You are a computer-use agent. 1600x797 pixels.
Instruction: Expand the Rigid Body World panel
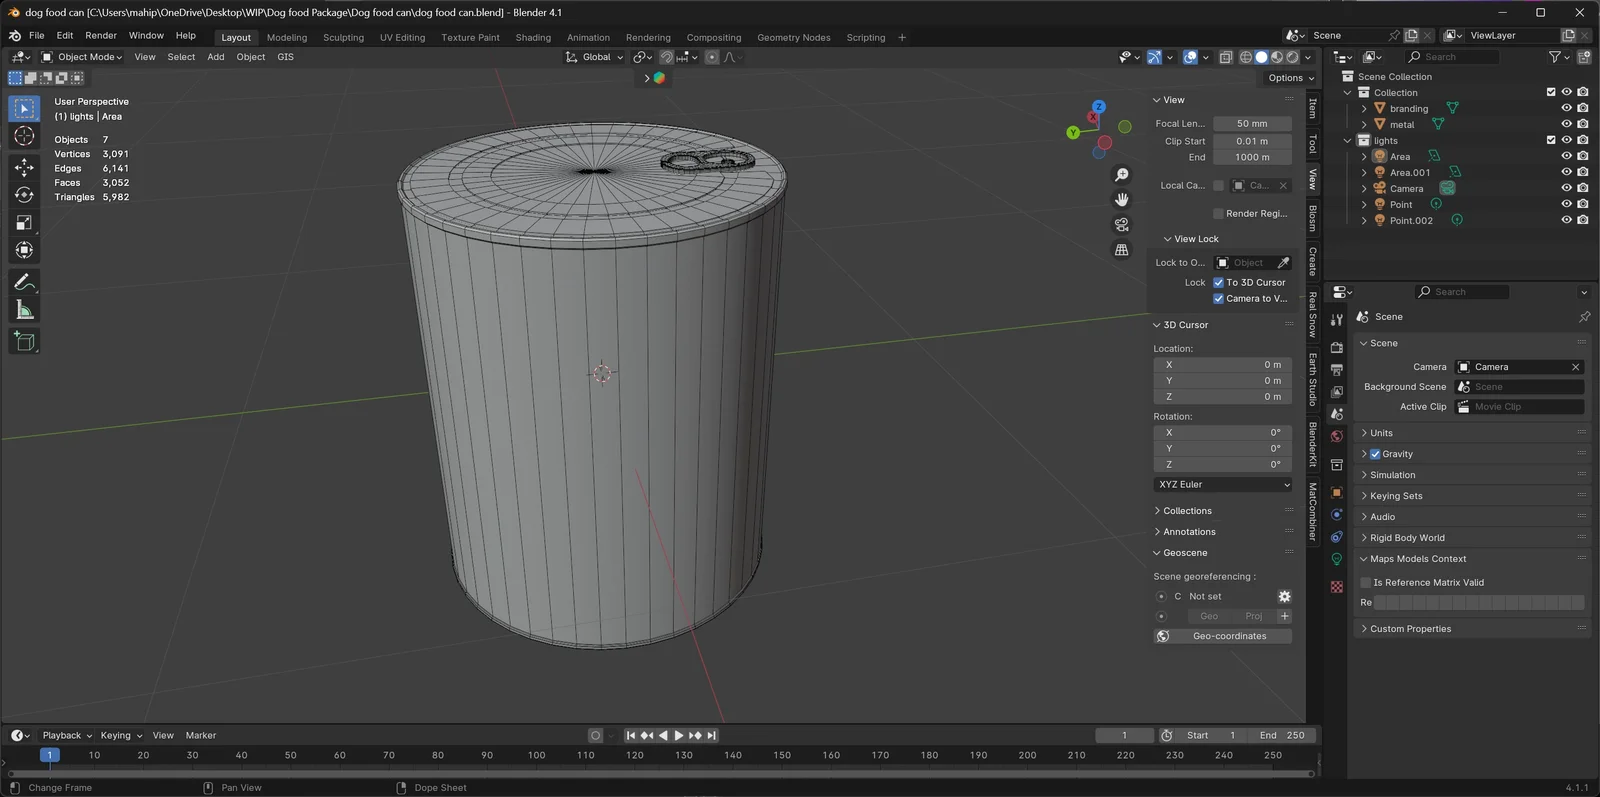[x=1407, y=538]
